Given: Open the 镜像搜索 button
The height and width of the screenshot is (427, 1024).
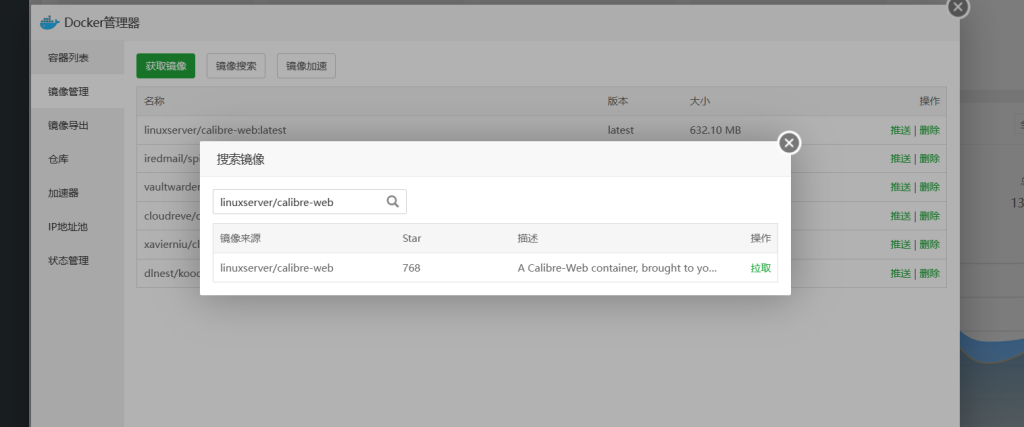Looking at the screenshot, I should point(236,66).
